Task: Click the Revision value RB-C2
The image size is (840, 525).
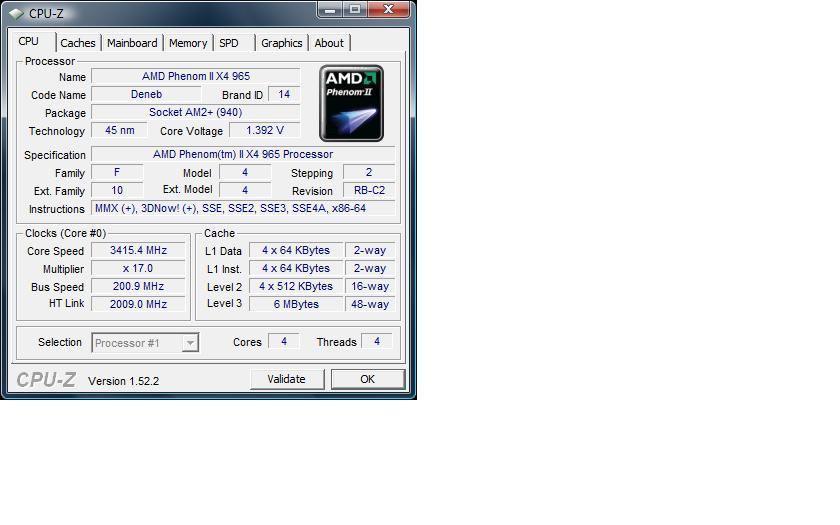Action: (369, 190)
